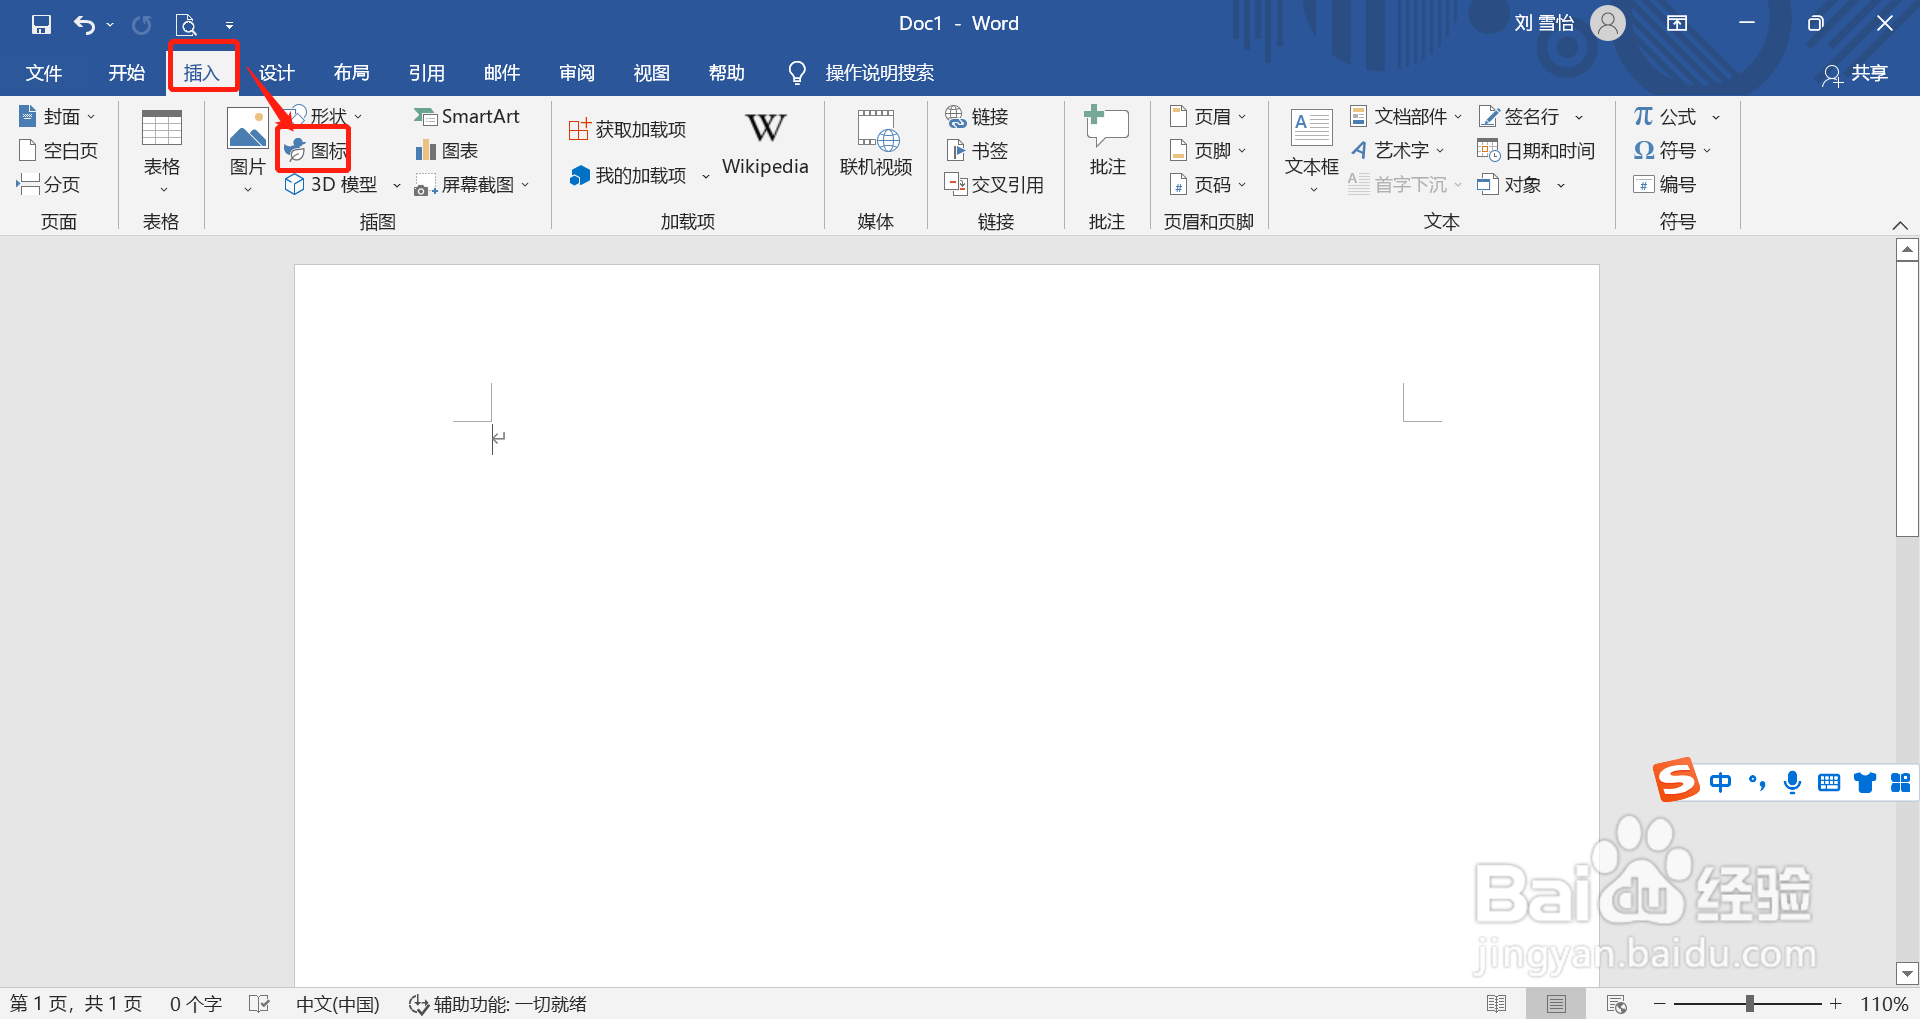The width and height of the screenshot is (1920, 1019).
Task: Toggle Chinese/English input on Sogou bar
Action: 1722,783
